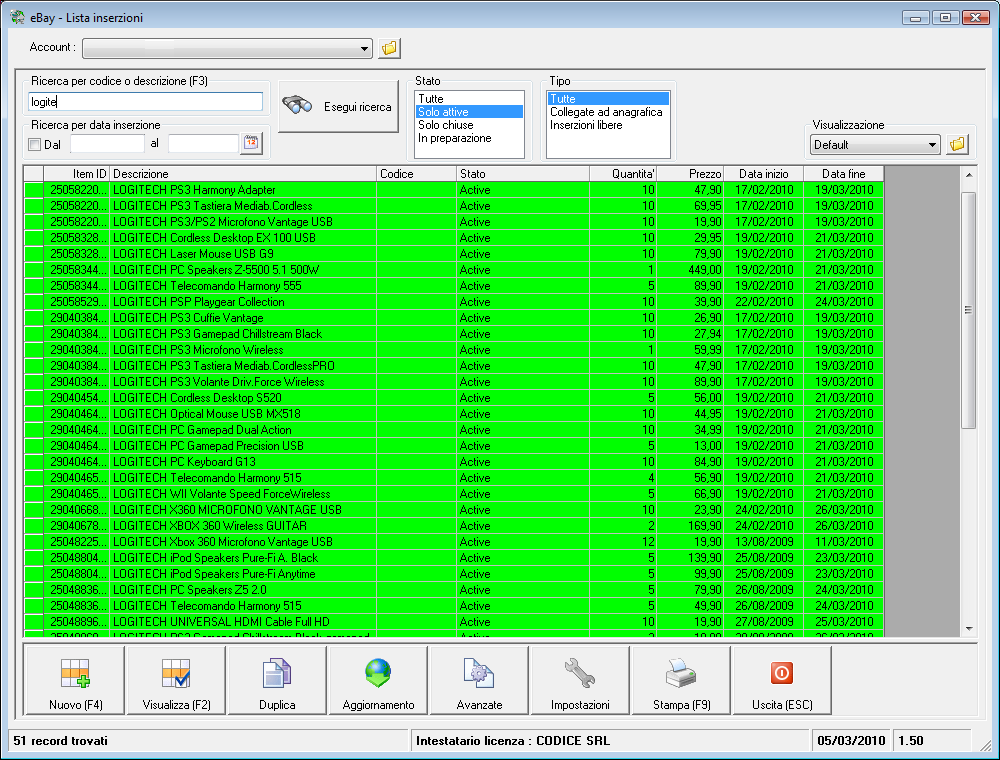Image resolution: width=1000 pixels, height=760 pixels.
Task: Click the list scrollbar up arrow
Action: 969,175
